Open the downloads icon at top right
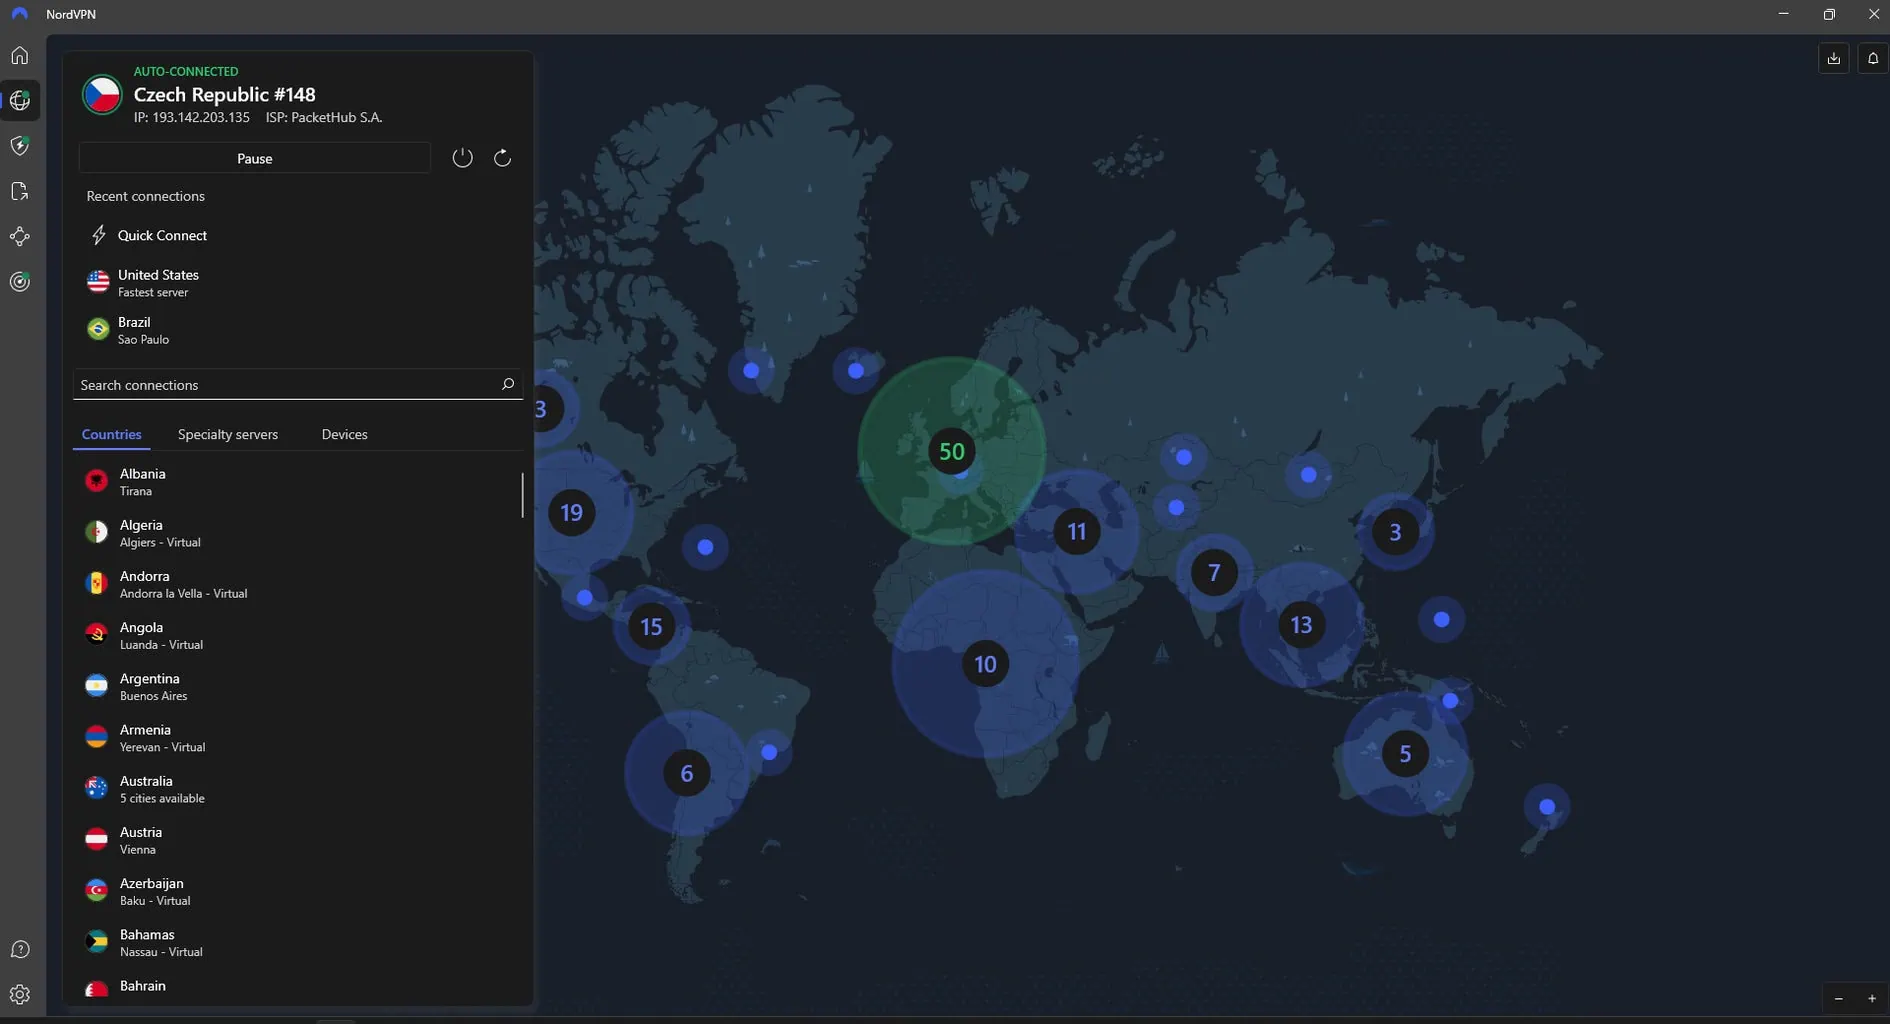1890x1024 pixels. coord(1833,58)
